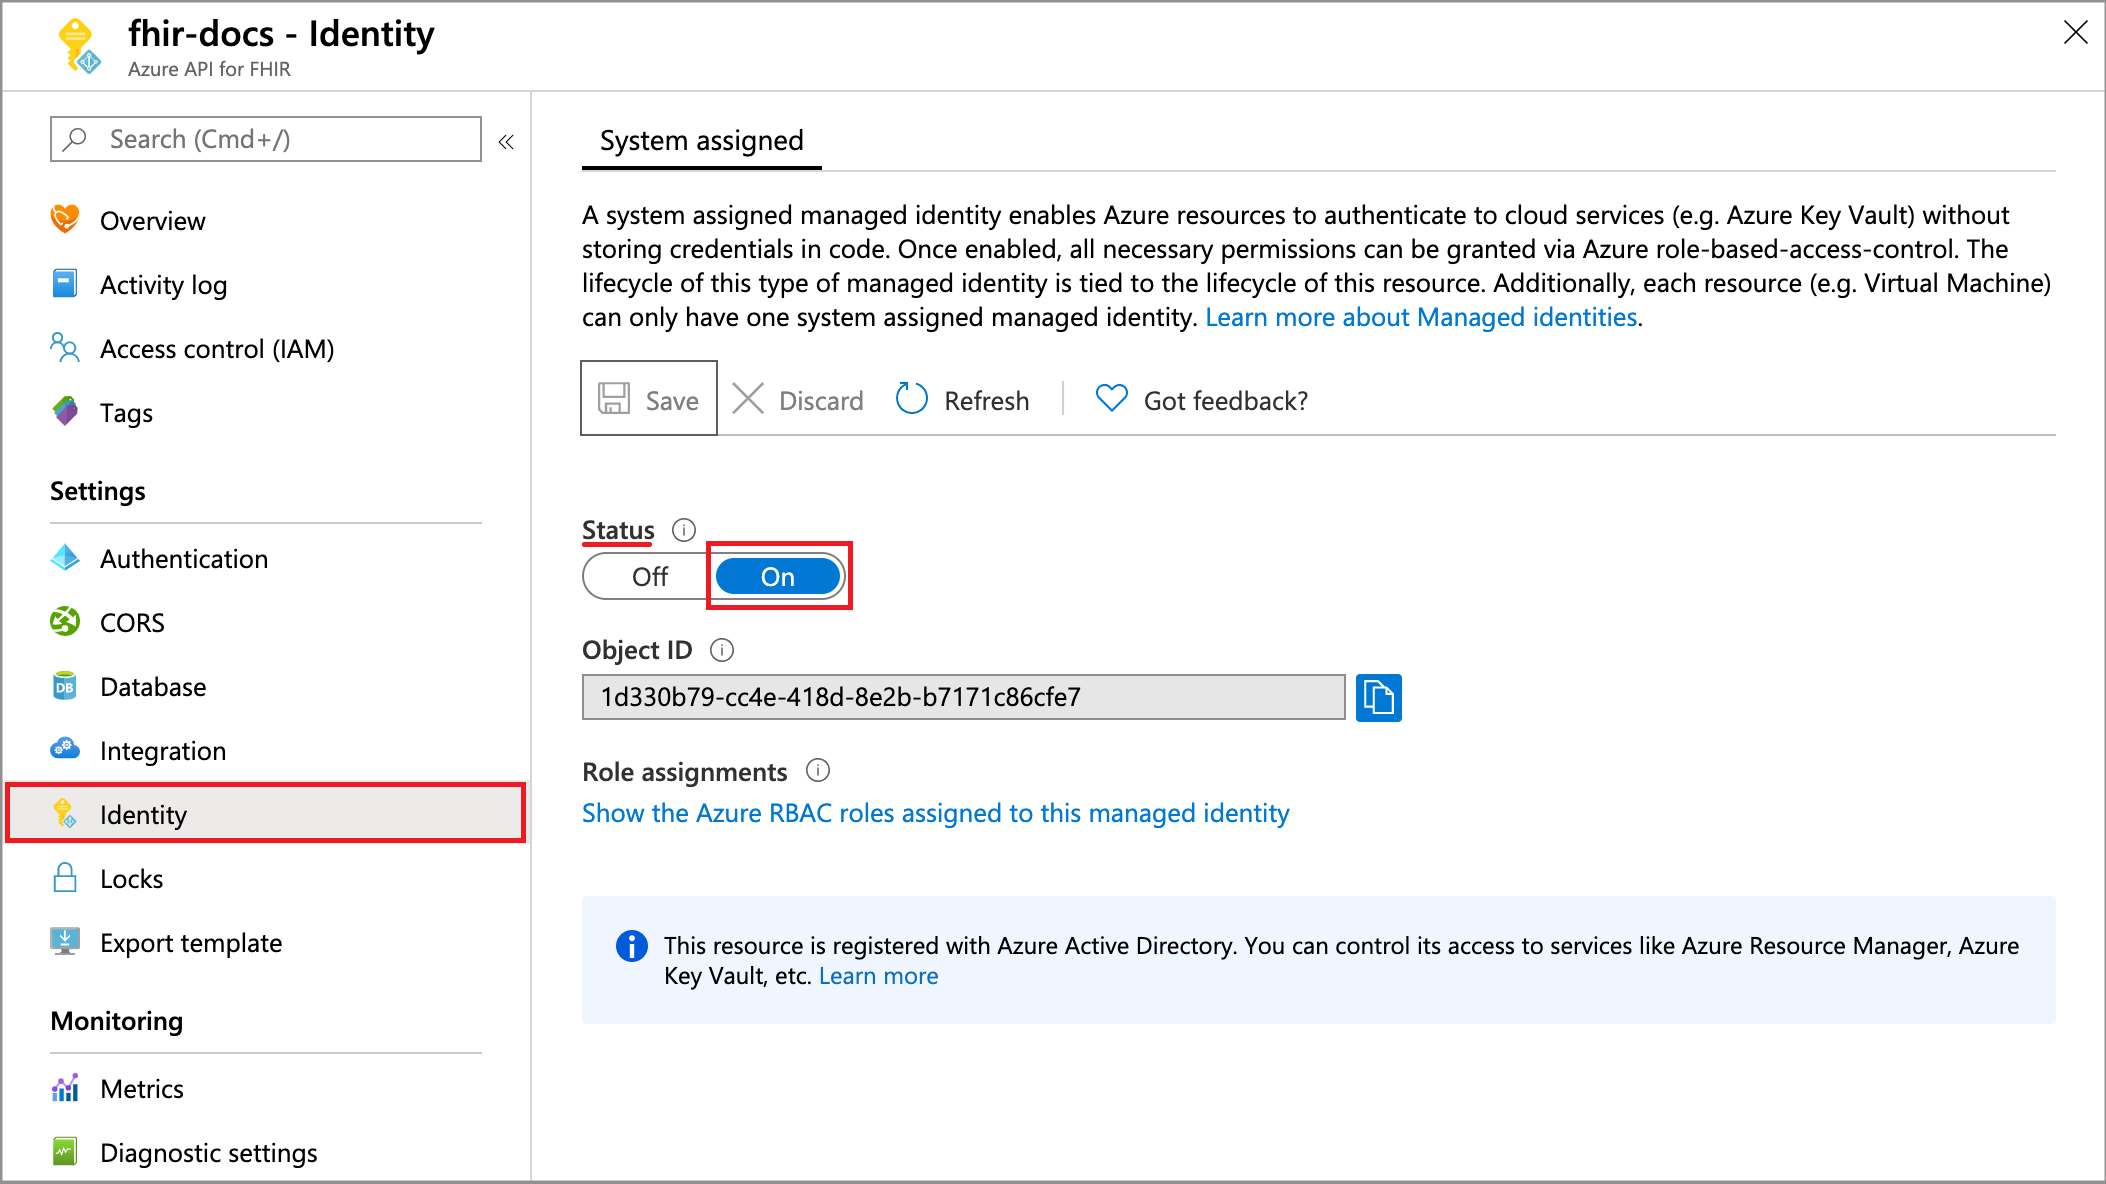This screenshot has height=1184, width=2106.
Task: Click the Got feedback heart icon
Action: coord(1112,399)
